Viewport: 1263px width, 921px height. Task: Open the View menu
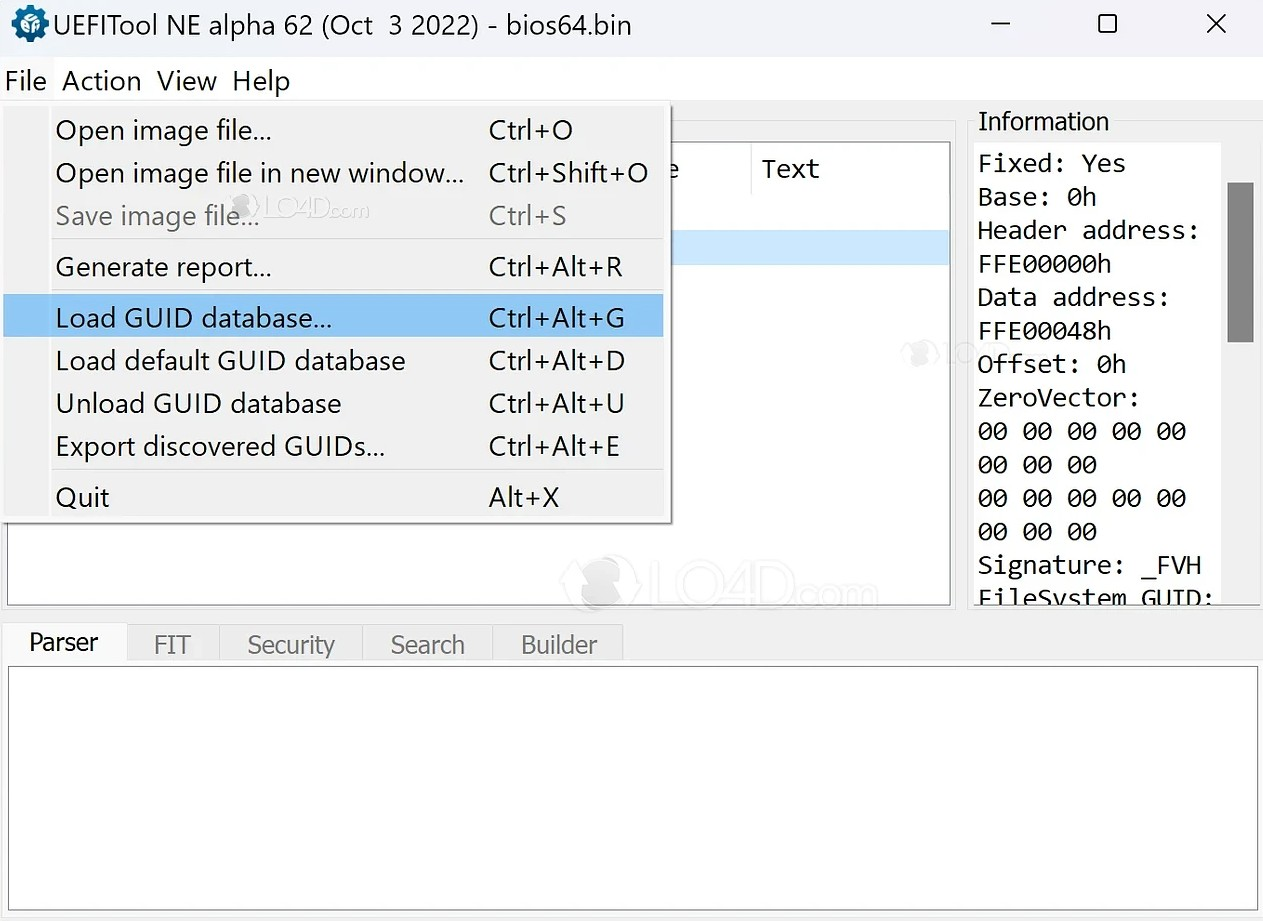(187, 81)
